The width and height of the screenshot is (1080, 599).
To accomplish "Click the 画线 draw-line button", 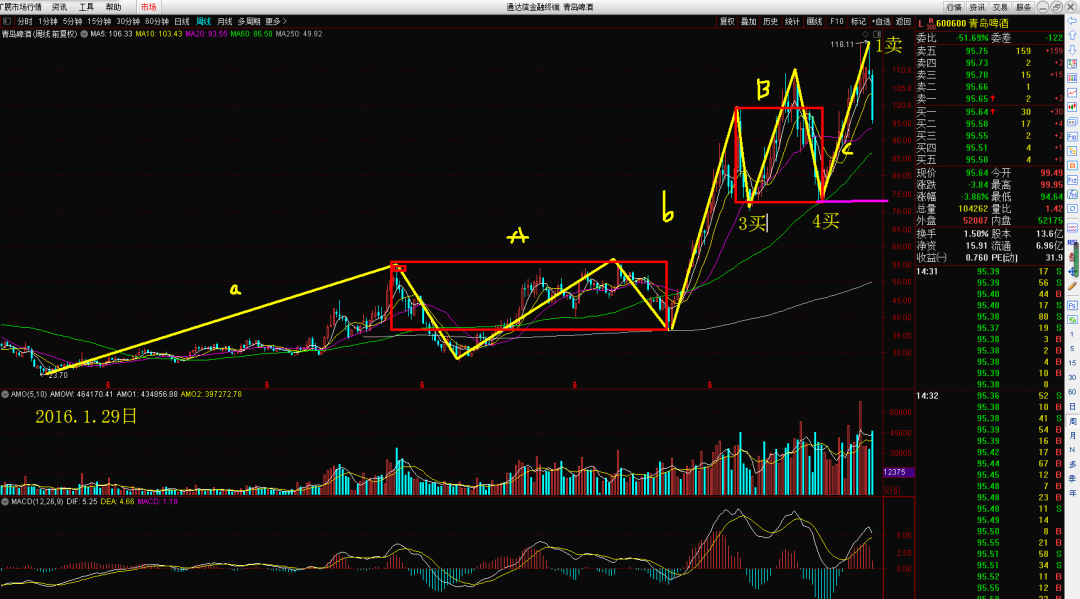I will pyautogui.click(x=815, y=22).
